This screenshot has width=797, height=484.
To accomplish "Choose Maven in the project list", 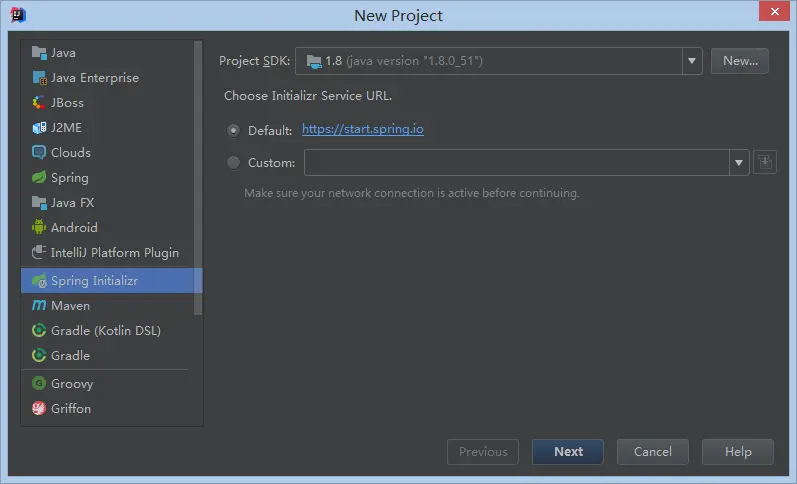I will tap(107, 305).
